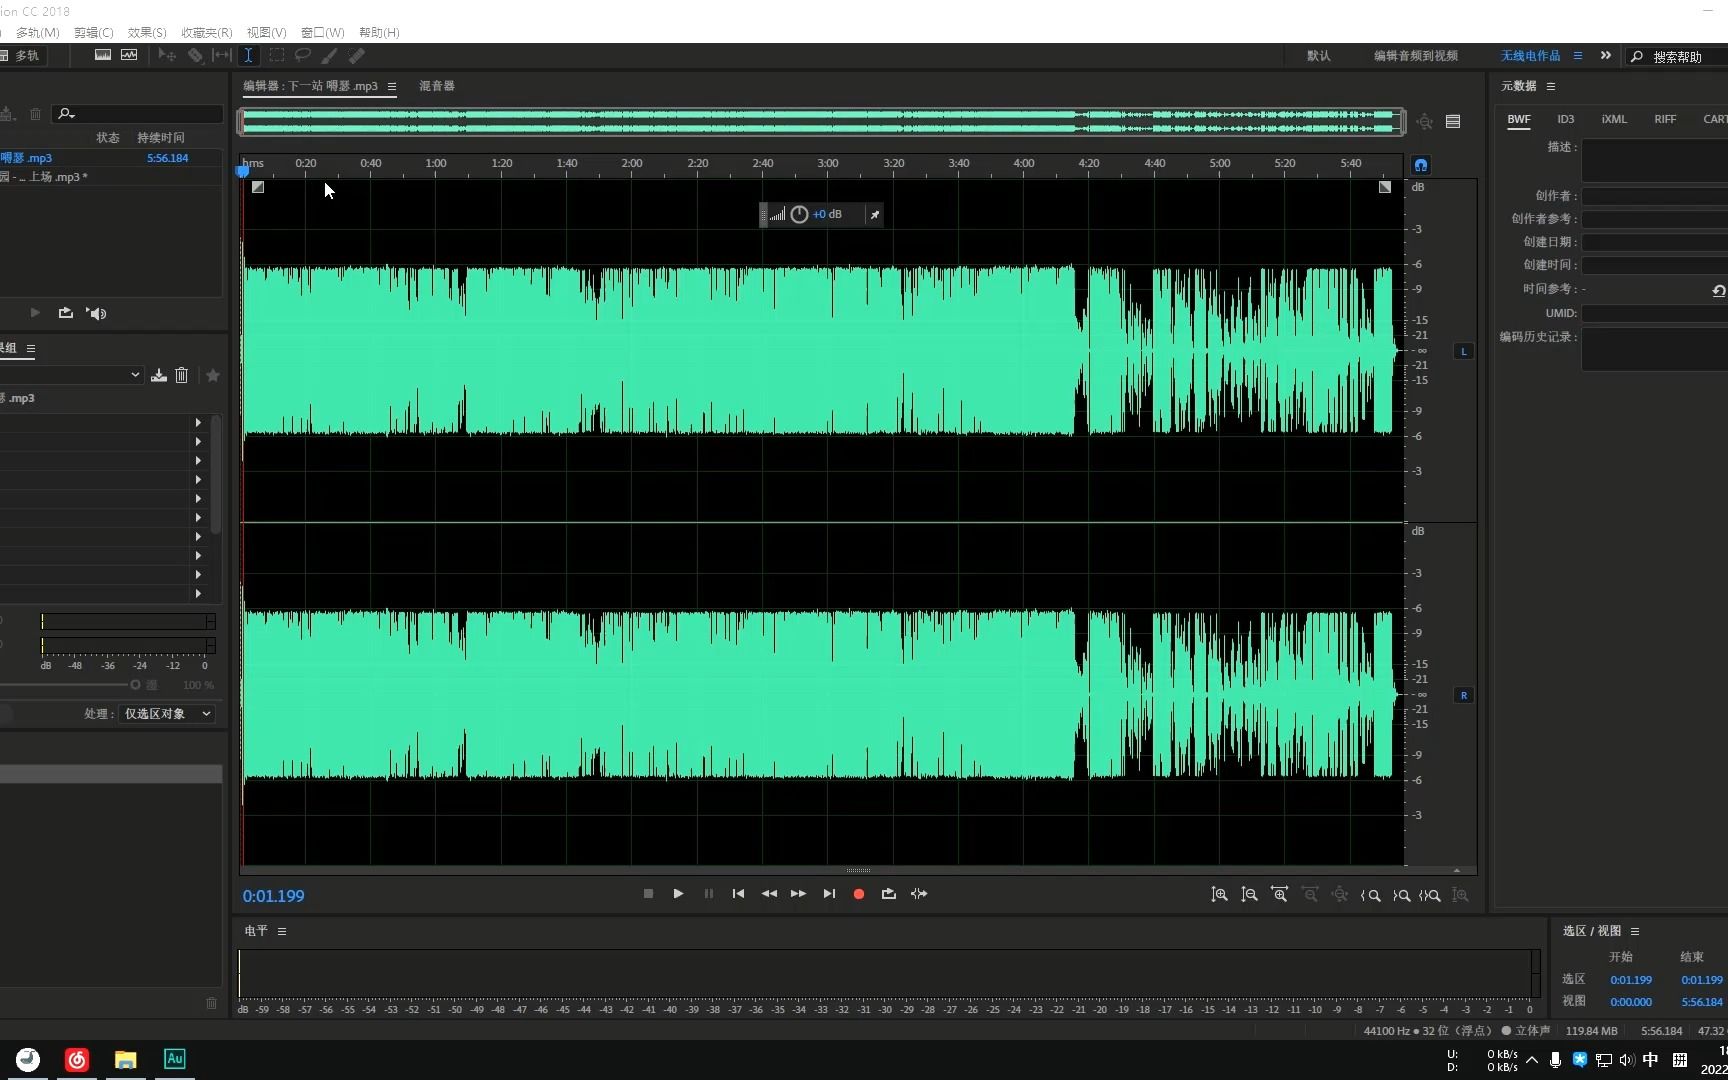Click the Fast Forward transport button
Viewport: 1728px width, 1080px height.
coord(798,894)
